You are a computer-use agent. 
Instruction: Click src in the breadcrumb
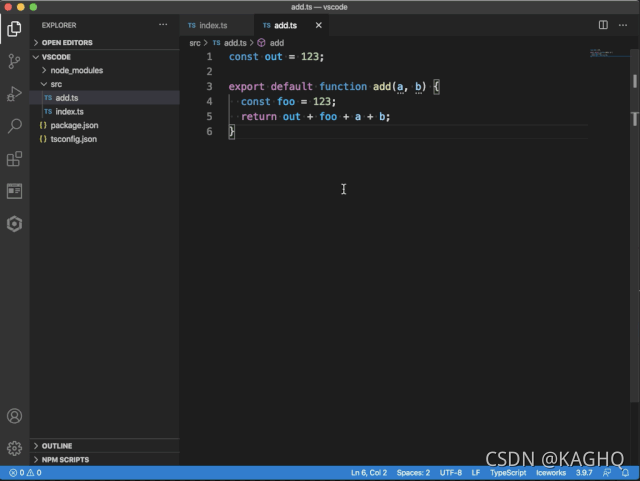(195, 43)
